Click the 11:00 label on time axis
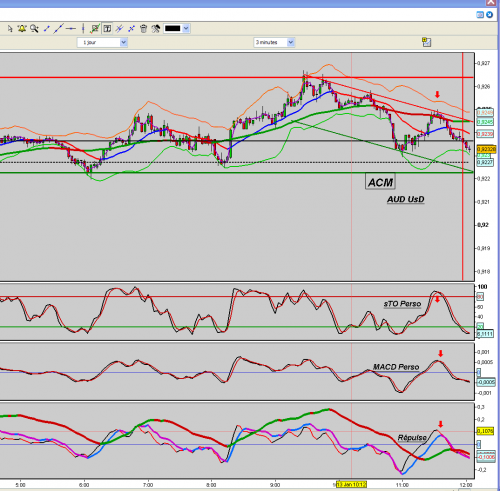Image resolution: width=500 pixels, height=491 pixels. point(402,485)
